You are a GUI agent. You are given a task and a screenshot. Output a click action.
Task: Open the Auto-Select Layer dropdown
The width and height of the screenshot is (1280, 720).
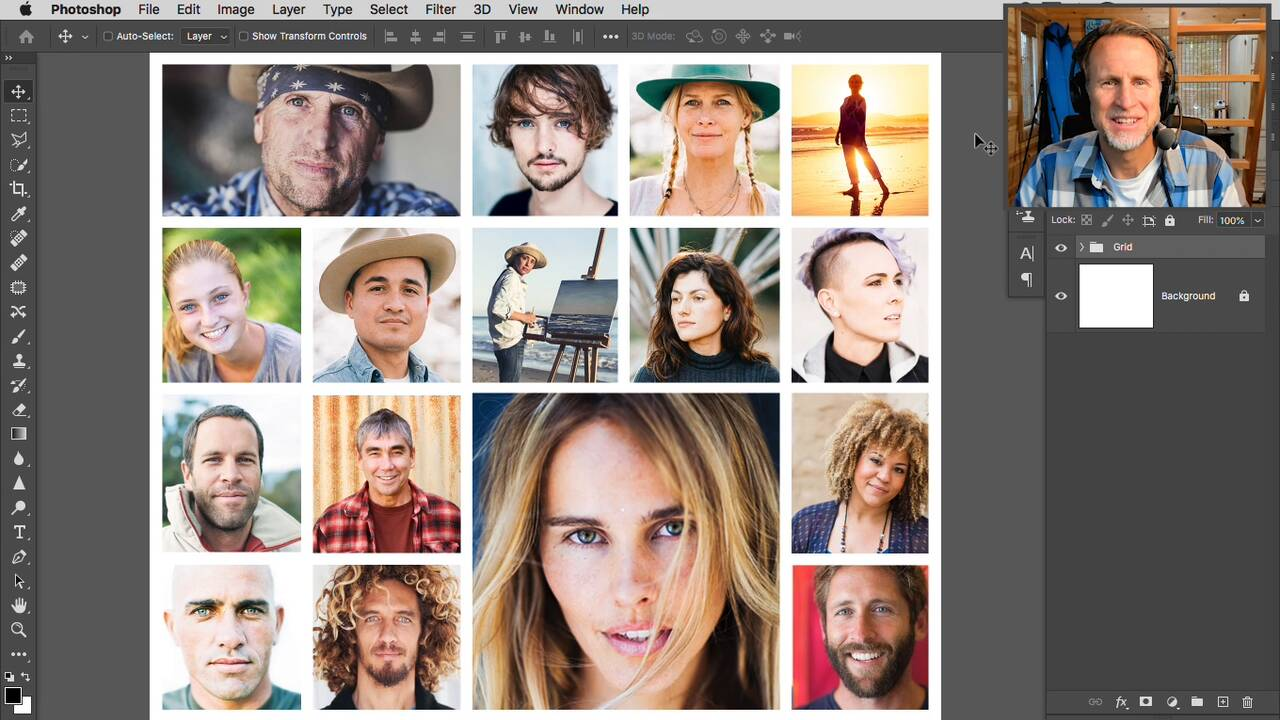tap(206, 36)
